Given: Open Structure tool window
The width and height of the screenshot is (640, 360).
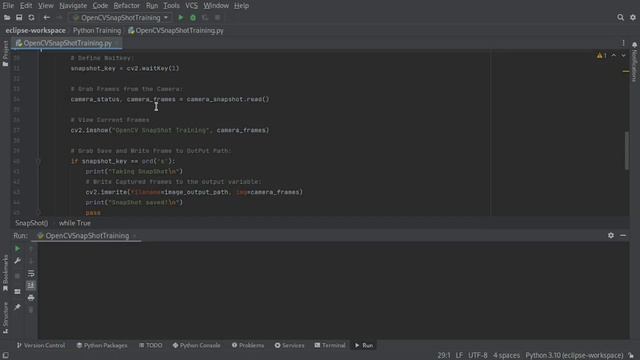Looking at the screenshot, I should click(x=5, y=318).
